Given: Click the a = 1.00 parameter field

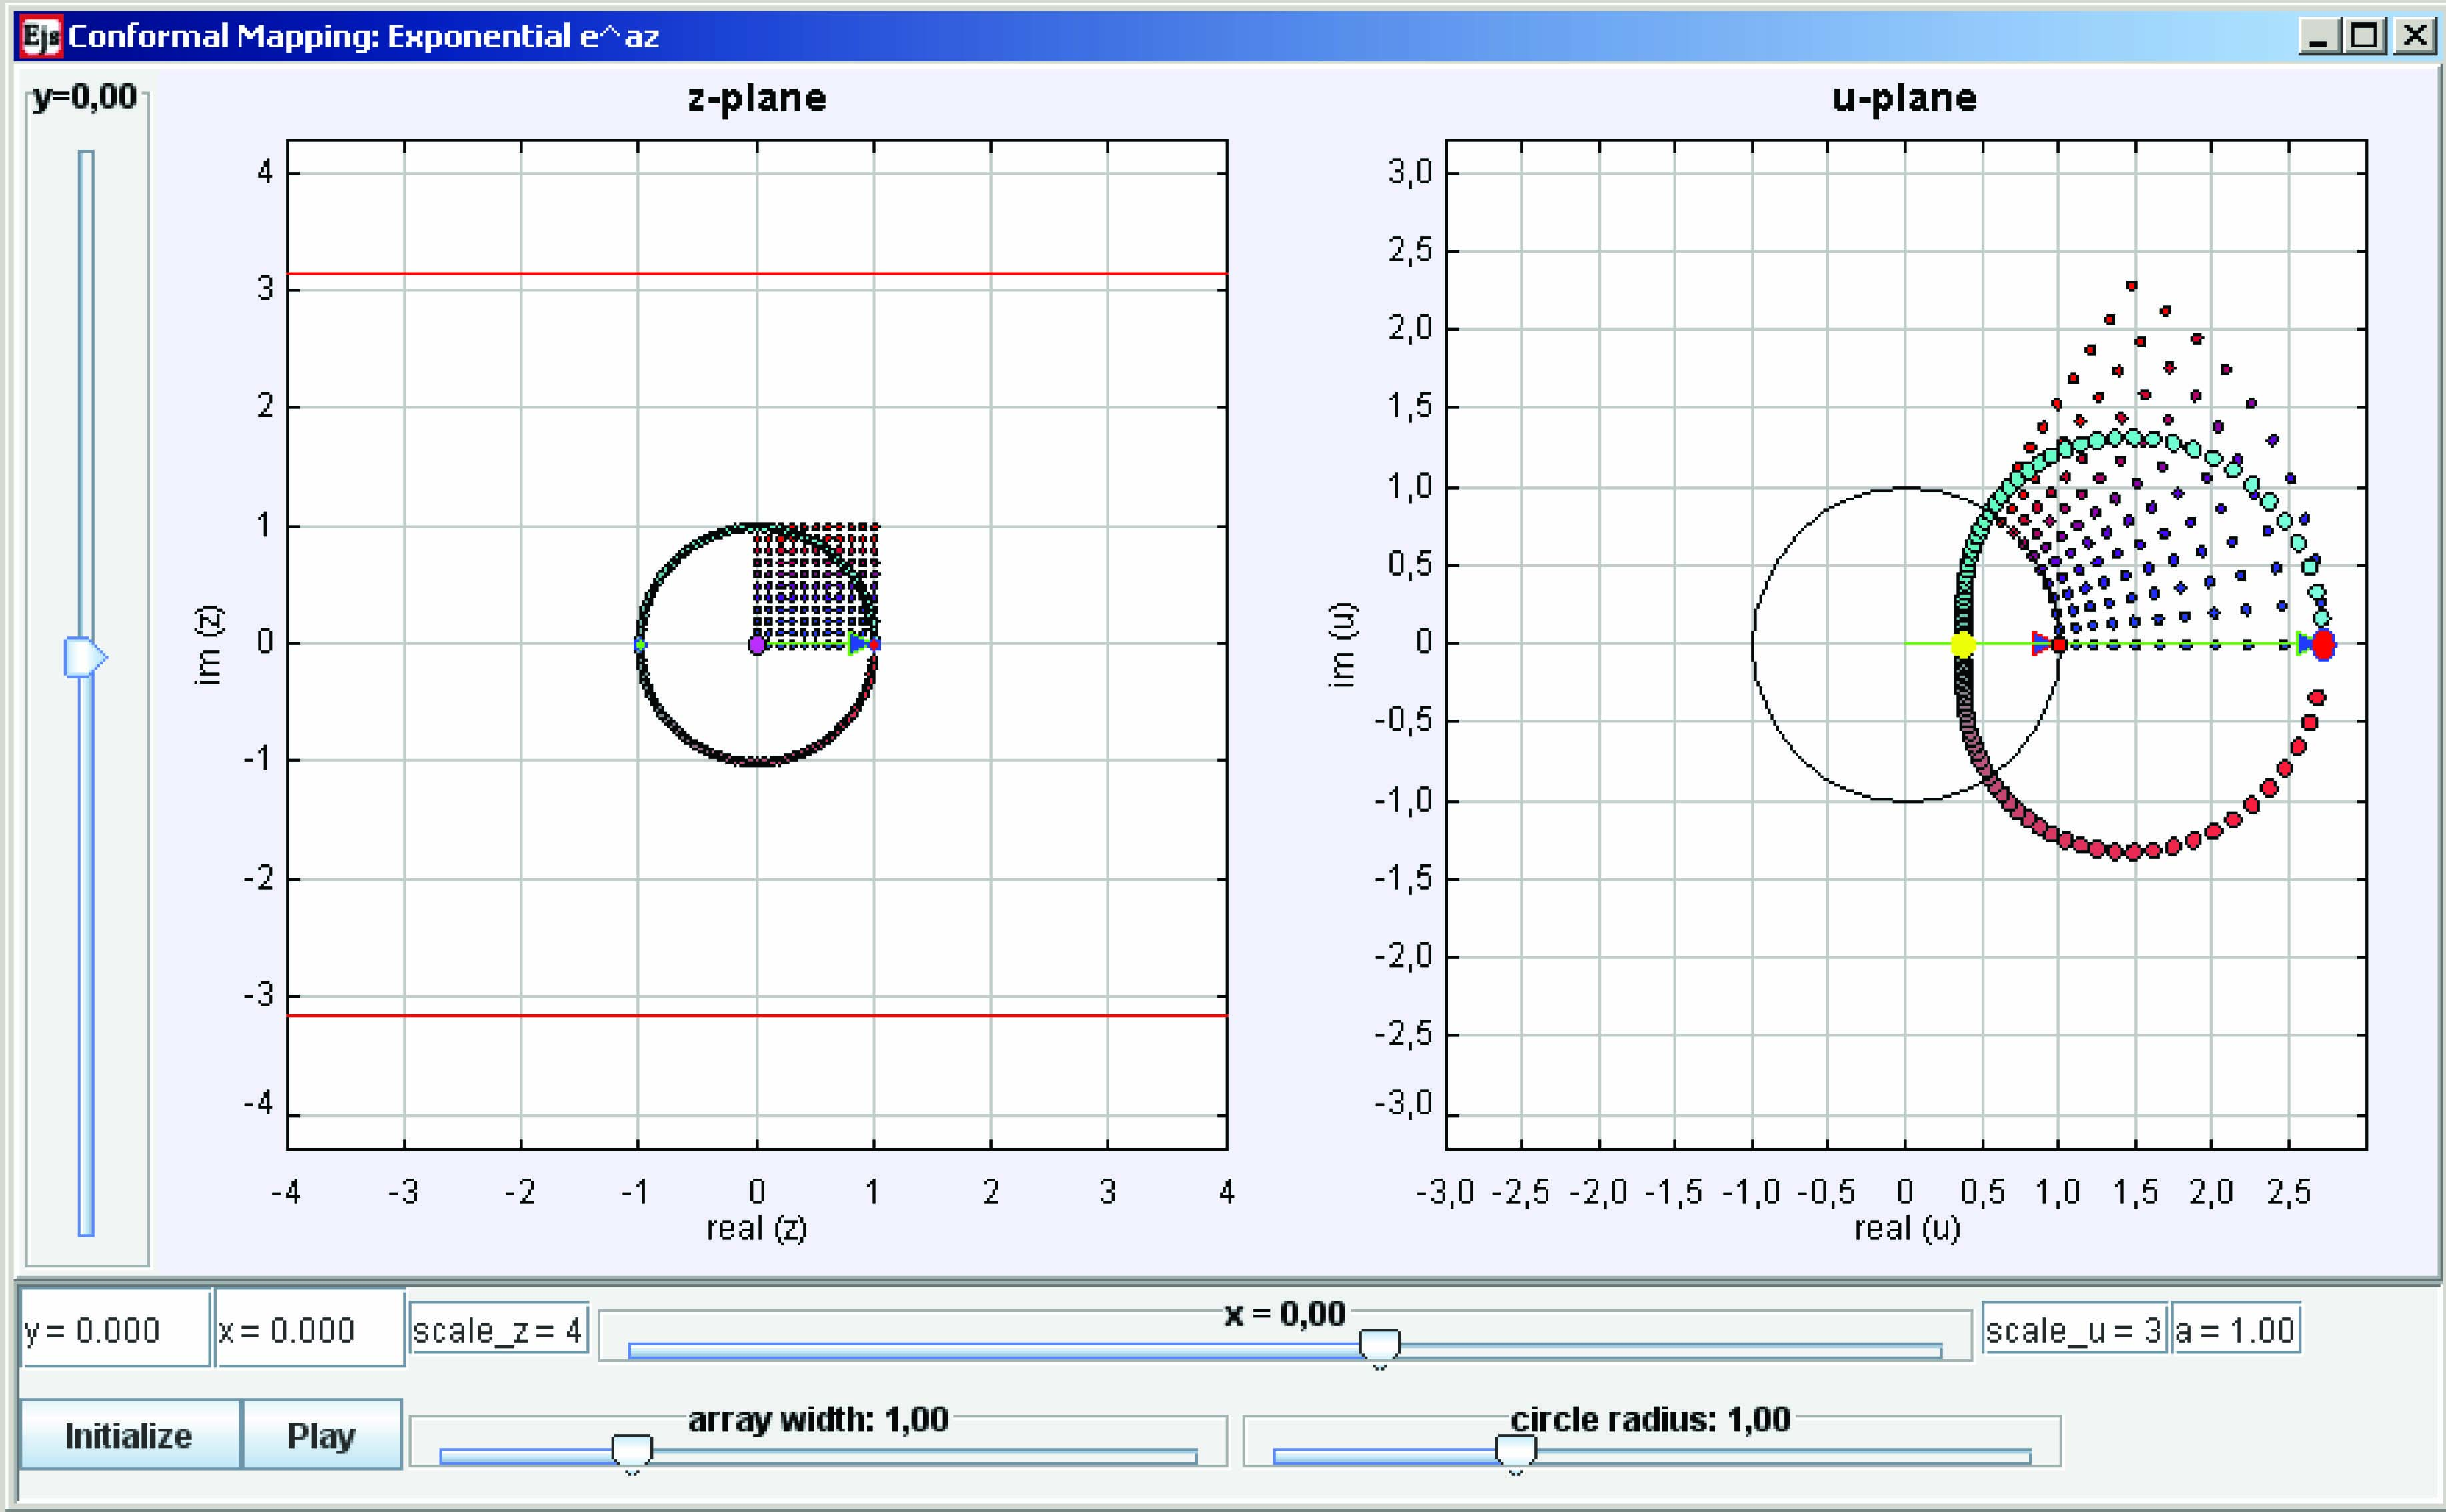Looking at the screenshot, I should (2235, 1329).
